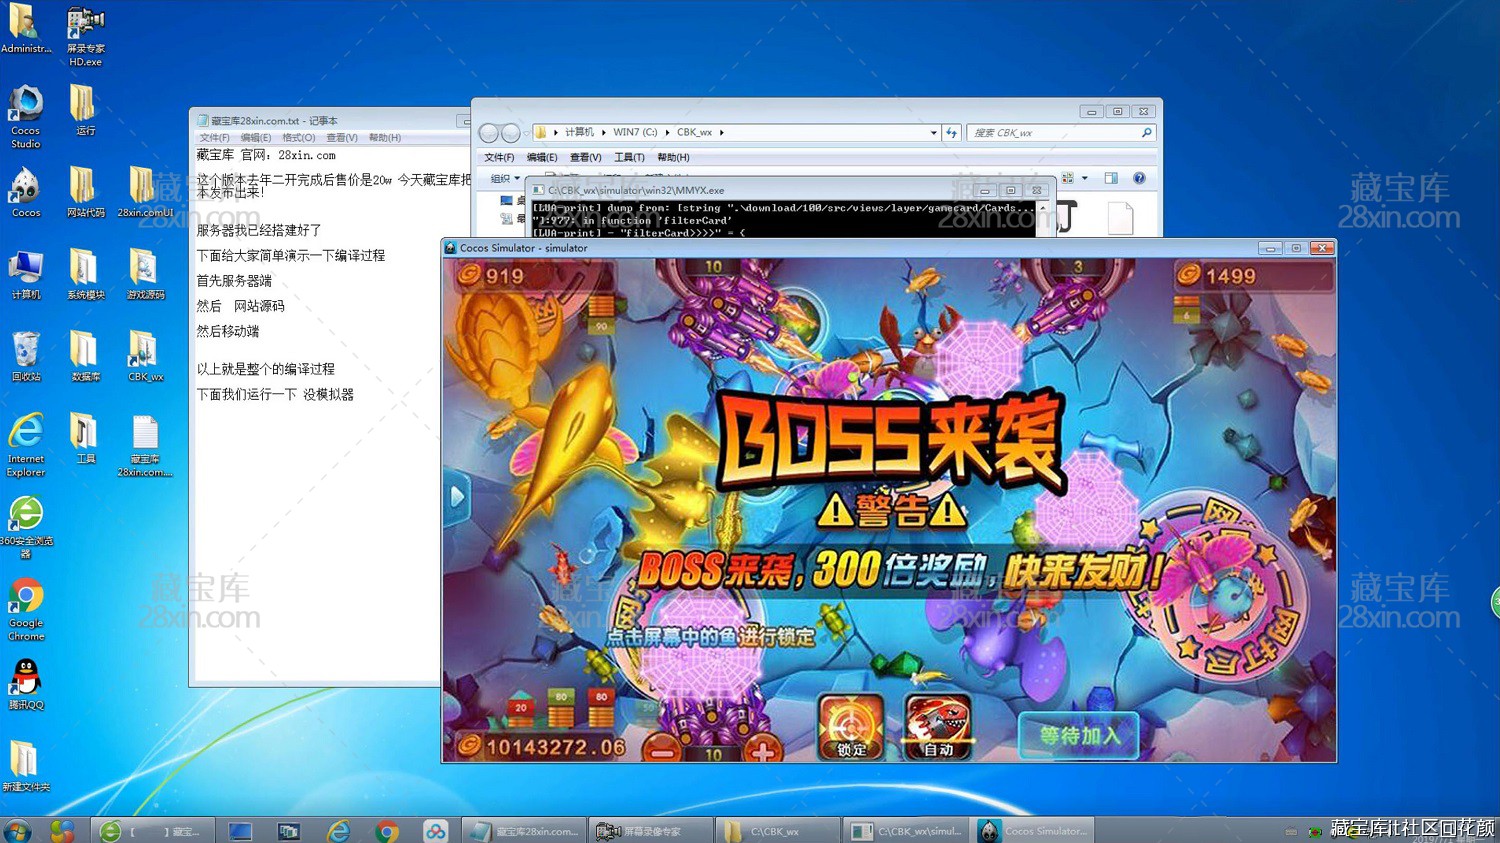This screenshot has height=843, width=1500.
Task: Switch to the C:\CBK_wx Explorer taskbar button
Action: 779,830
